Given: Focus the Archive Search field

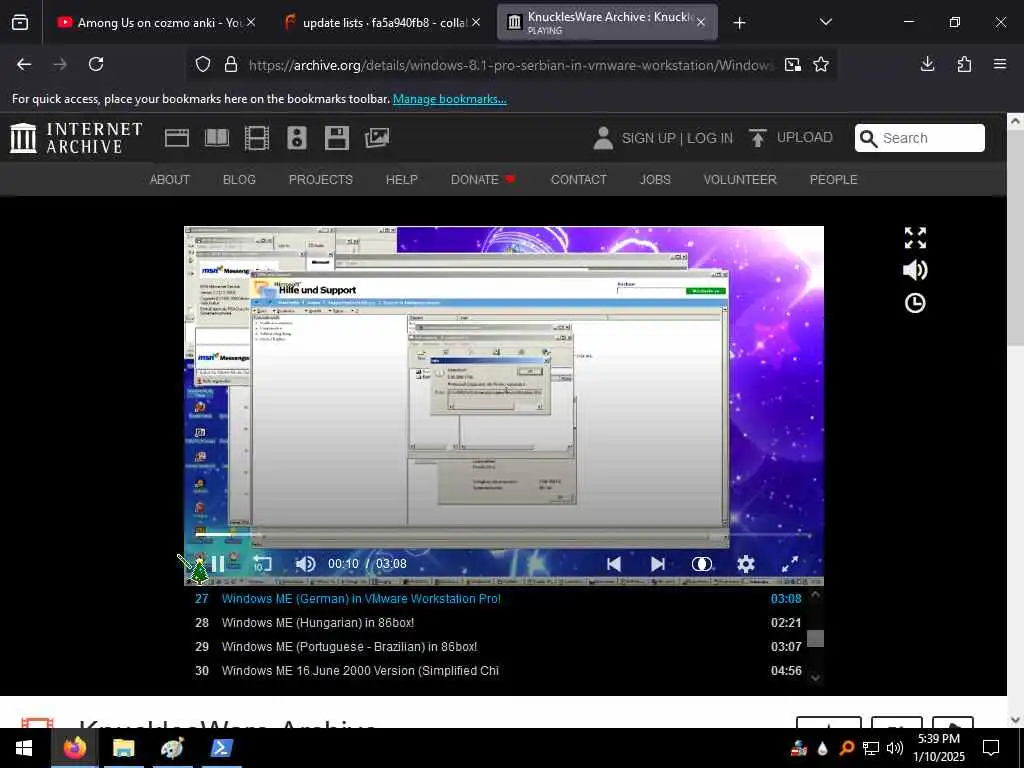Looking at the screenshot, I should pos(920,138).
